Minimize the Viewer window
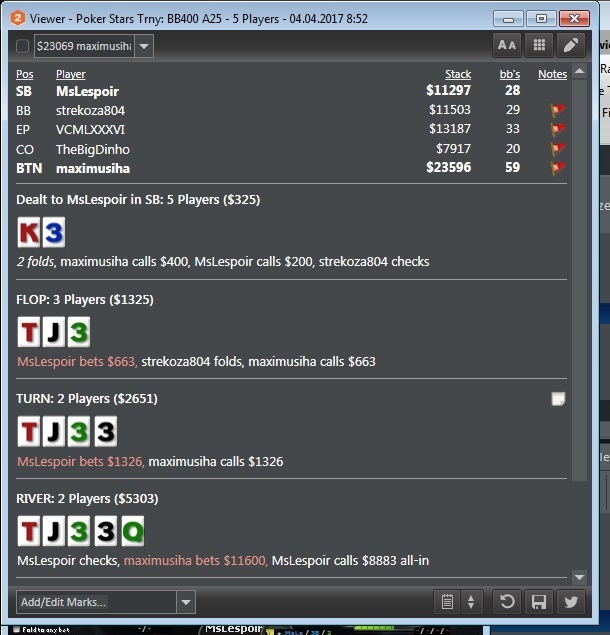The height and width of the screenshot is (635, 610). click(508, 19)
